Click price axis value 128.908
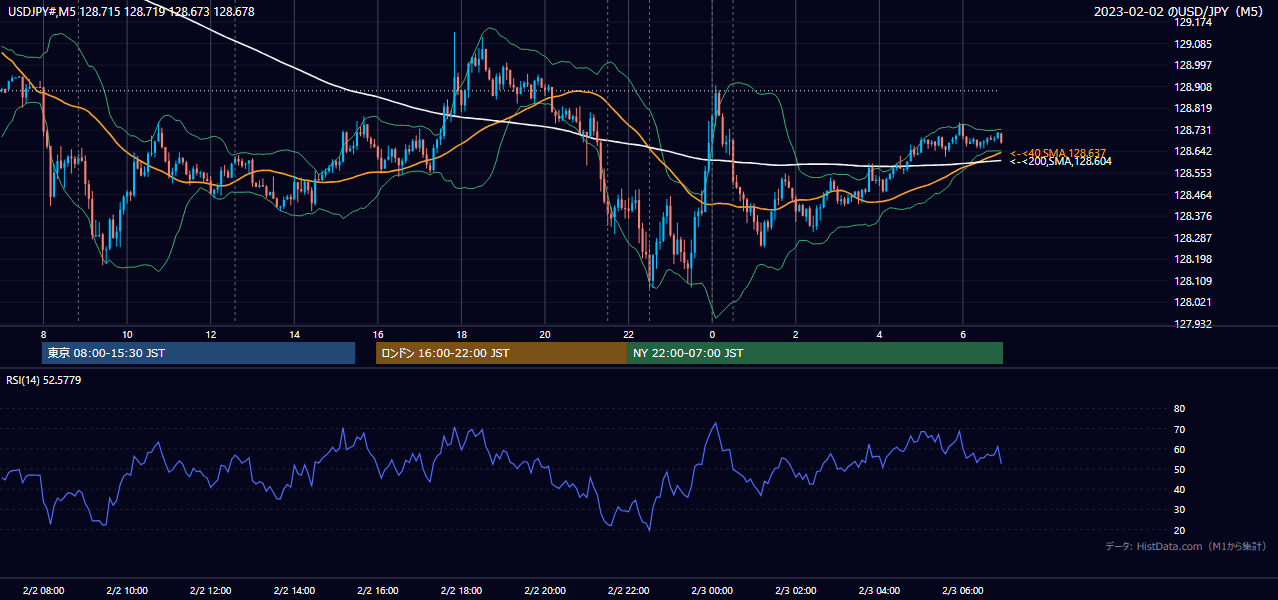The image size is (1278, 600). pyautogui.click(x=1193, y=87)
